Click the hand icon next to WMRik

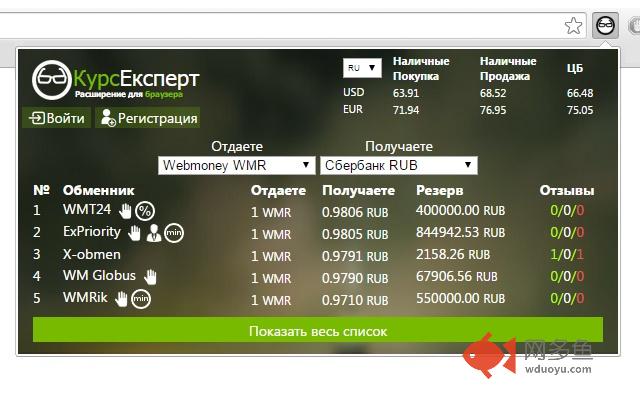(x=121, y=299)
